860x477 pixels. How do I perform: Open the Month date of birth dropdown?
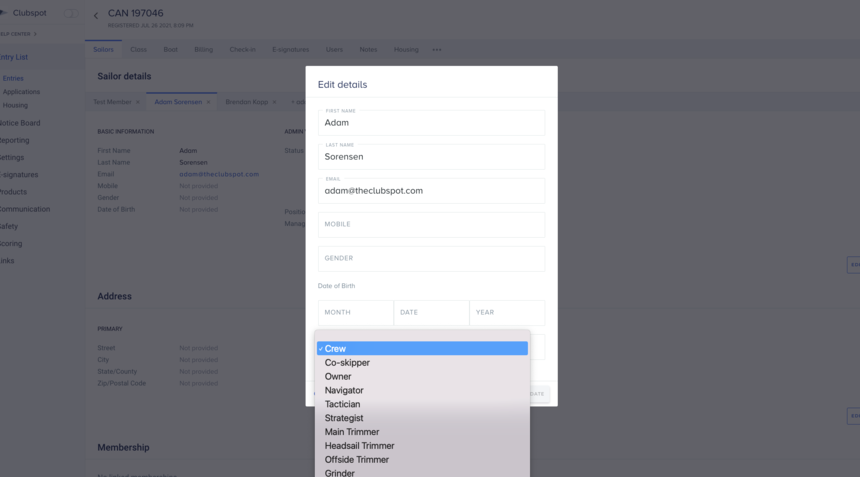tap(355, 313)
